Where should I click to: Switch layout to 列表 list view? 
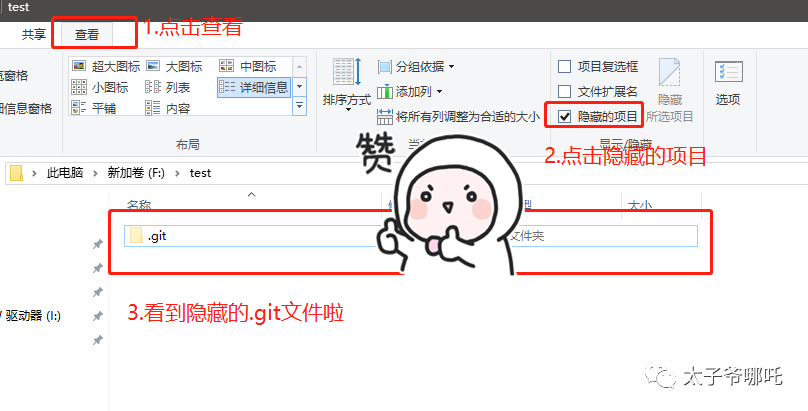point(168,88)
